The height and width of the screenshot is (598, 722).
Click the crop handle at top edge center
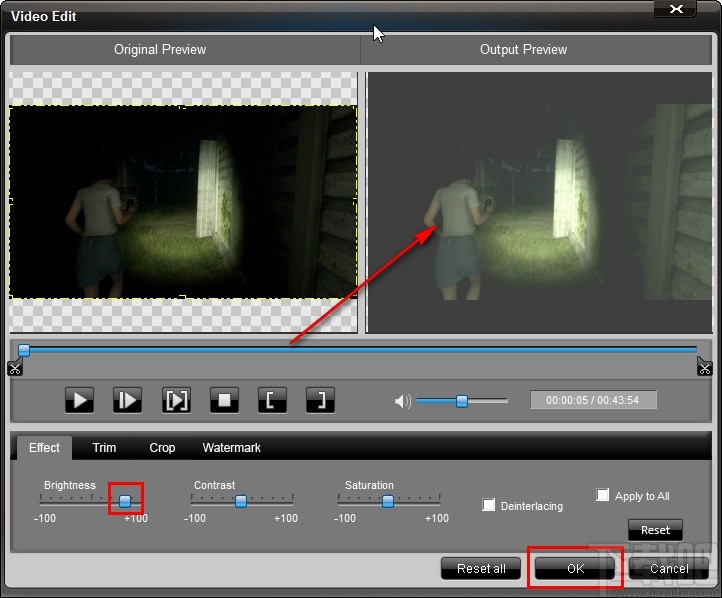coord(183,107)
